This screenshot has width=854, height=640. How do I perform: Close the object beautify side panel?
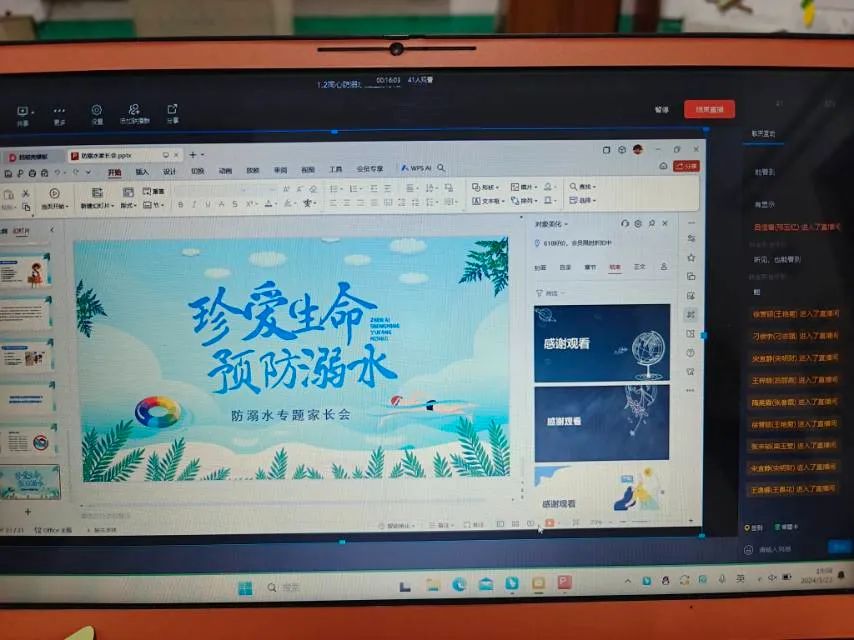click(665, 223)
